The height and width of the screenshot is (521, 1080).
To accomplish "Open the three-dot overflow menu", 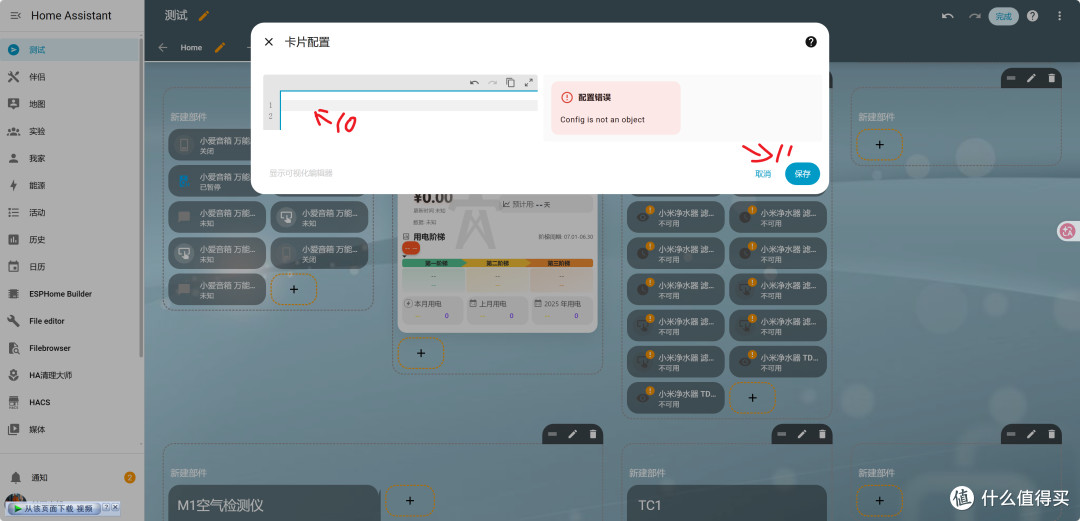I will point(1059,16).
